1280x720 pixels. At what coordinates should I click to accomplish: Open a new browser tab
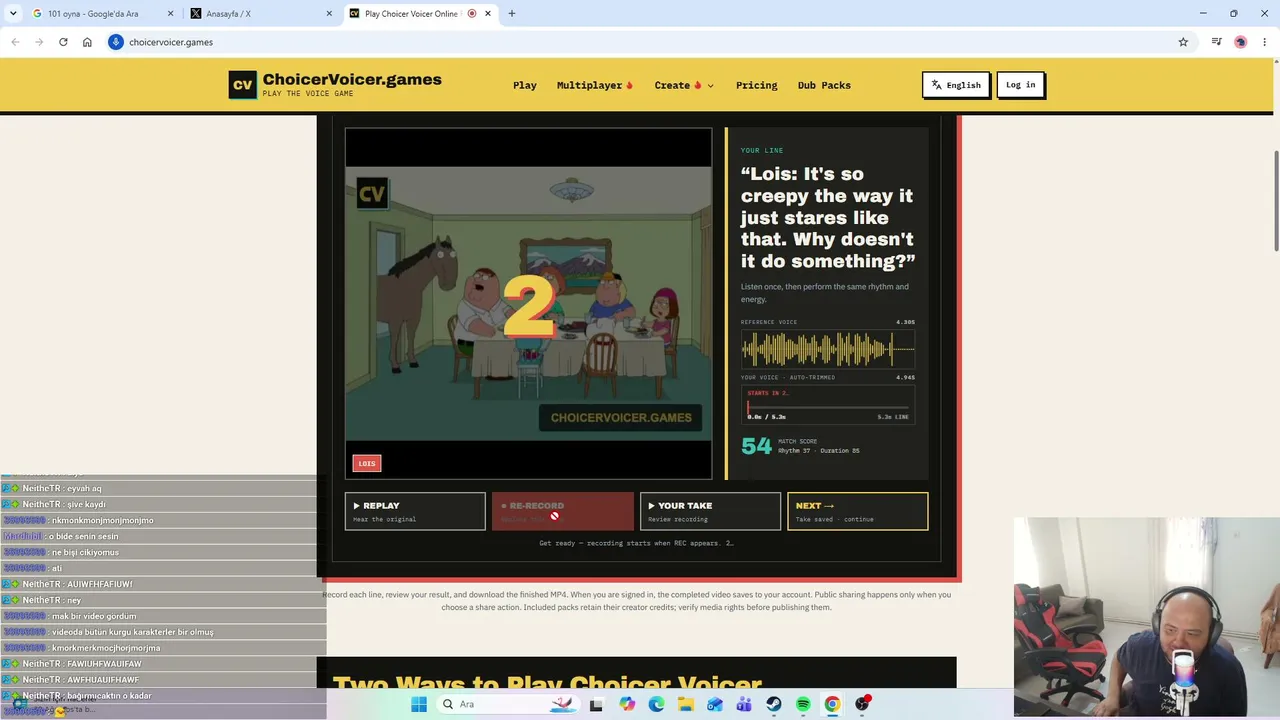point(512,14)
